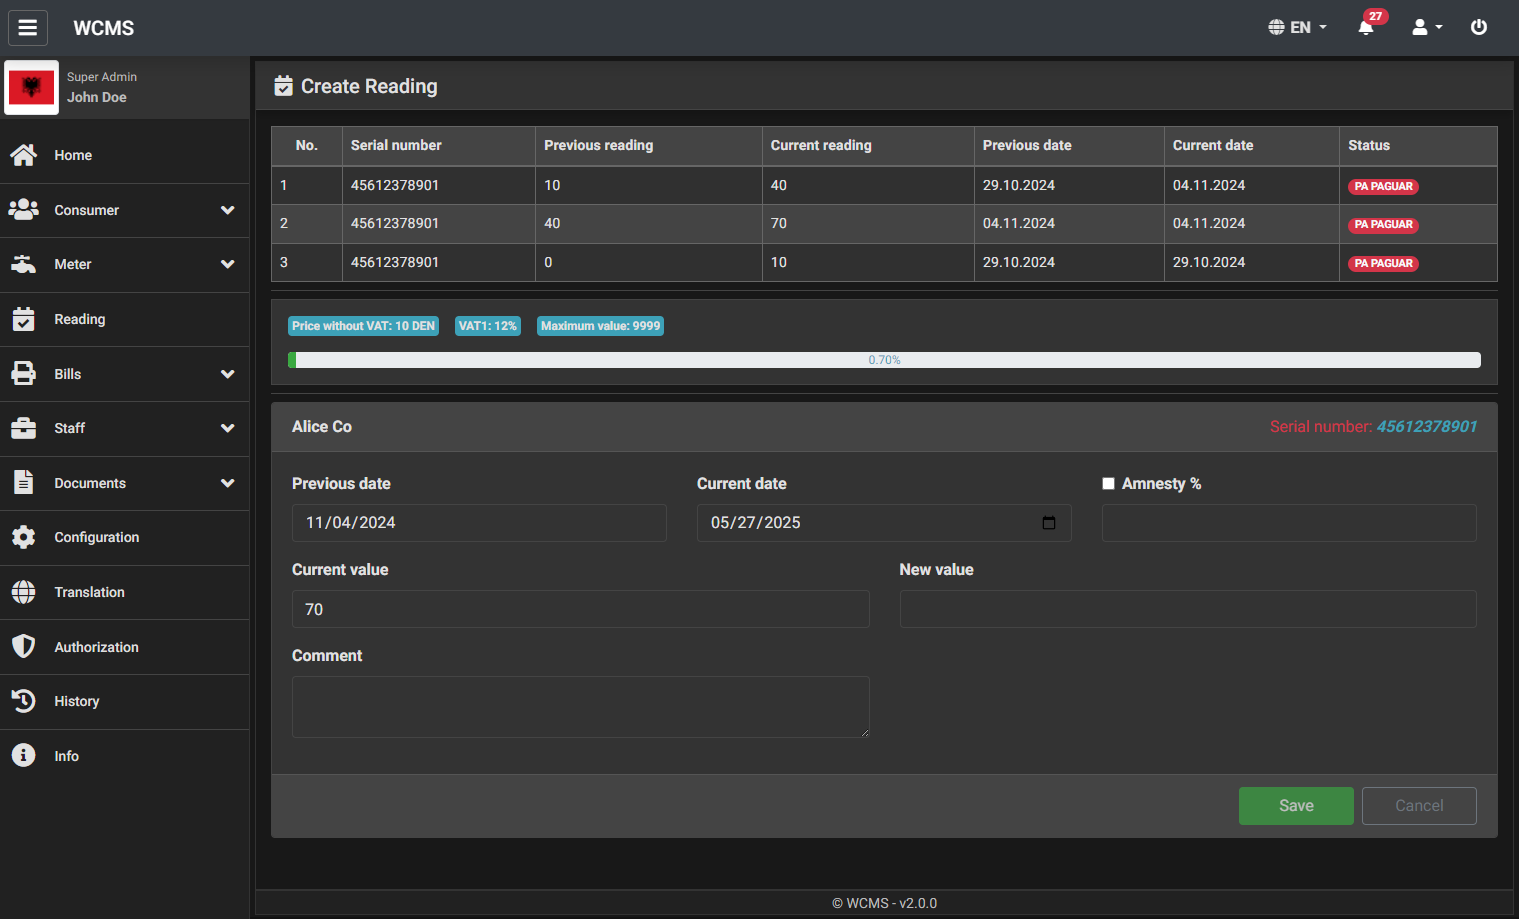The height and width of the screenshot is (919, 1519).
Task: Click PA PAGUAR status badge in row 1
Action: tap(1384, 186)
